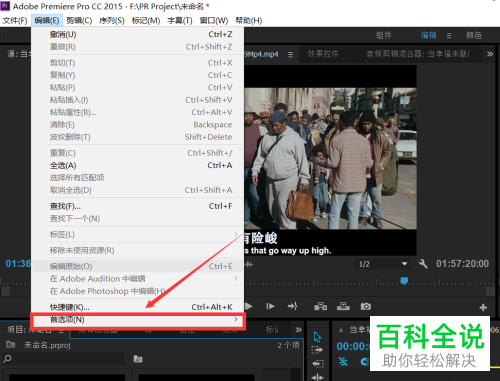Open the 剪辑(C) menu

coord(79,21)
